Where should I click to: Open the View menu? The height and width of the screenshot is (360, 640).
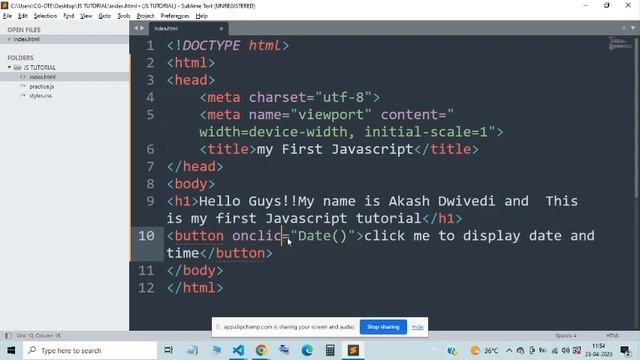86,16
